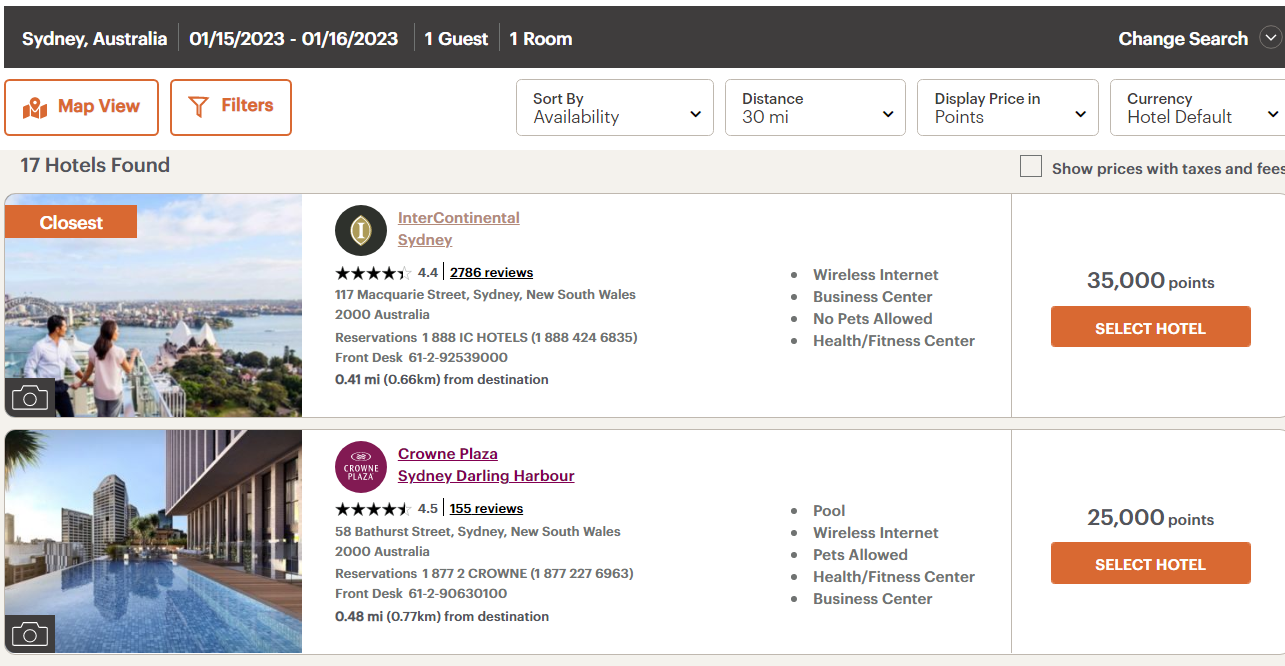This screenshot has width=1285, height=666.
Task: Click the 35,000 points price
Action: click(1150, 281)
